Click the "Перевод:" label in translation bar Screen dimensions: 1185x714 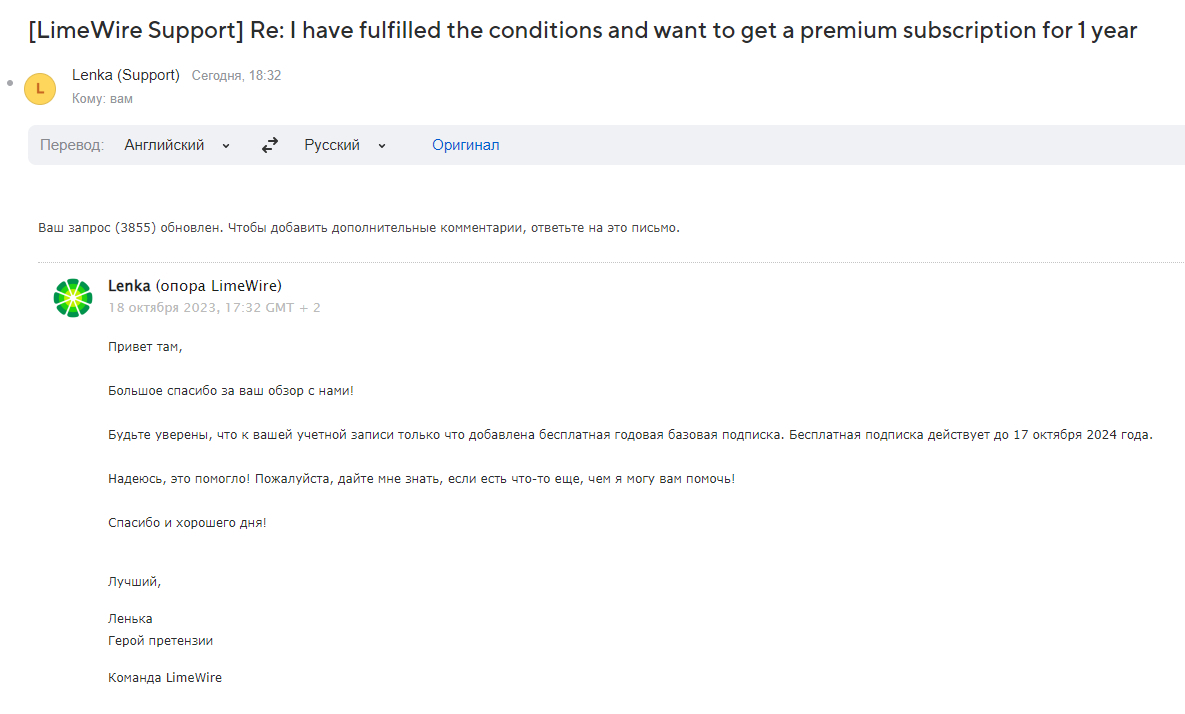[x=72, y=145]
